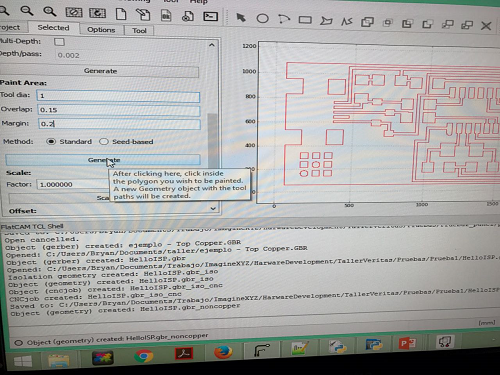
Task: Click the Edit Geometry toolbar icon
Action: [x=143, y=15]
